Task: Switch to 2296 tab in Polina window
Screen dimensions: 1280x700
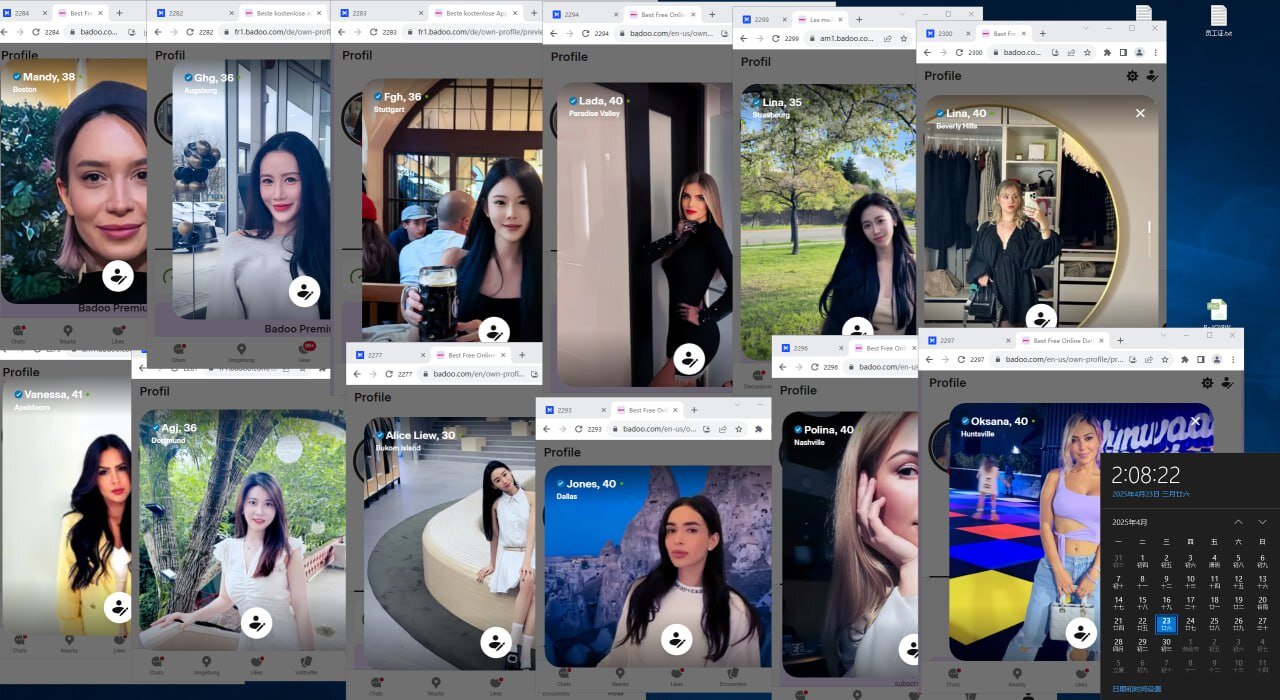Action: [x=811, y=348]
